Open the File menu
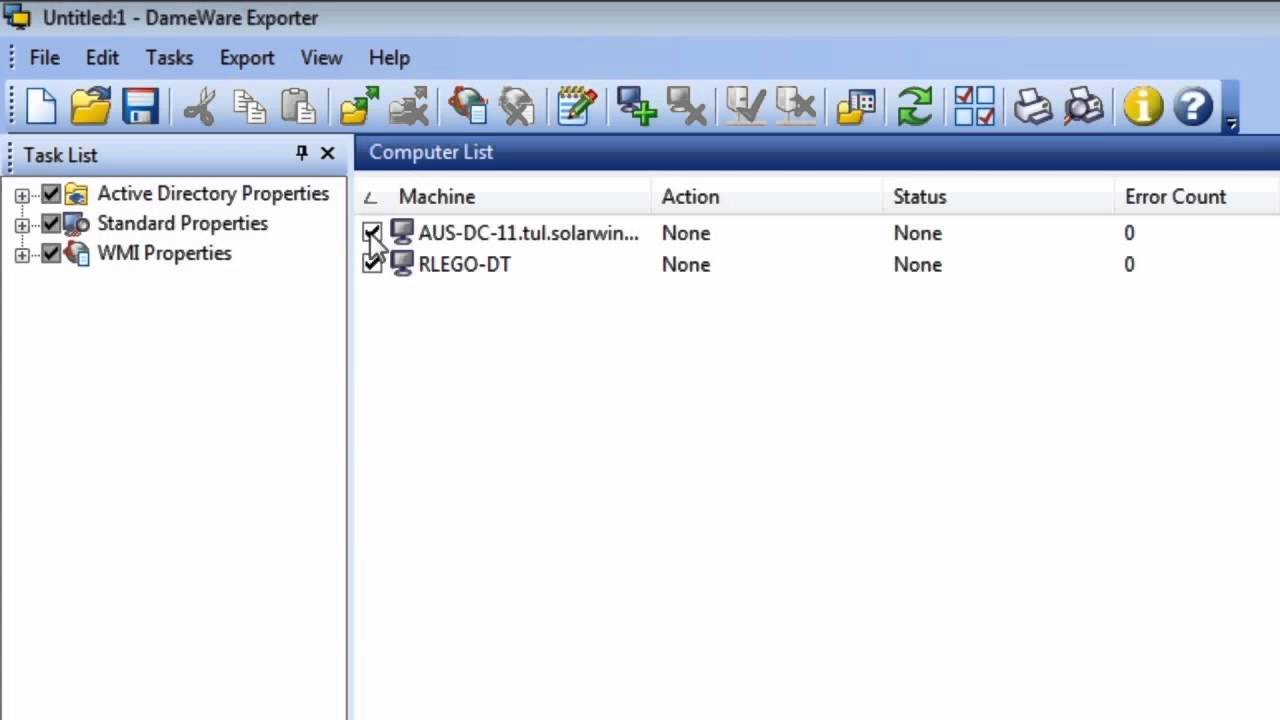Image resolution: width=1280 pixels, height=720 pixels. 44,57
